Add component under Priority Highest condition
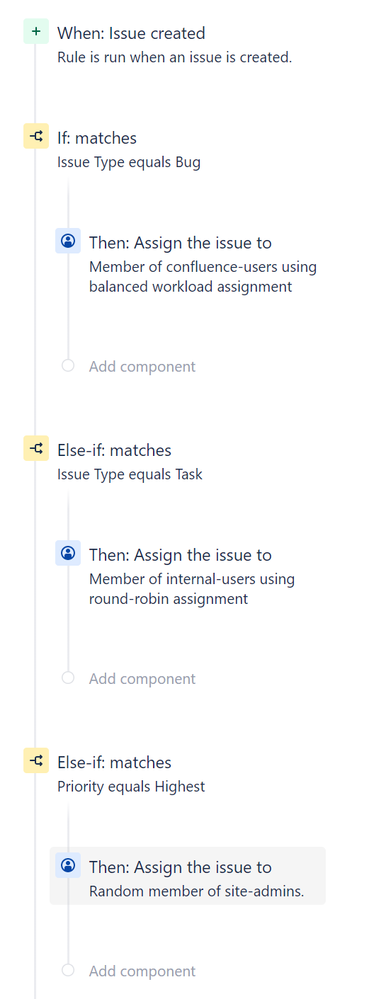 [142, 971]
